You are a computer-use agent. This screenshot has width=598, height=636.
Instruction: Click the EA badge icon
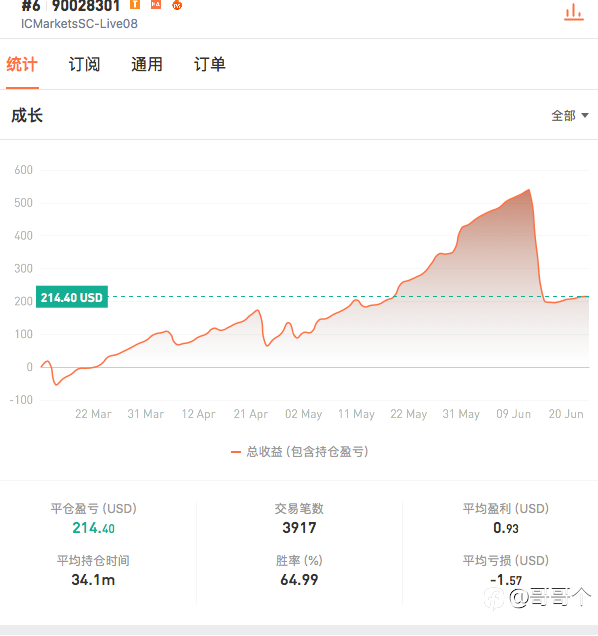coord(156,4)
